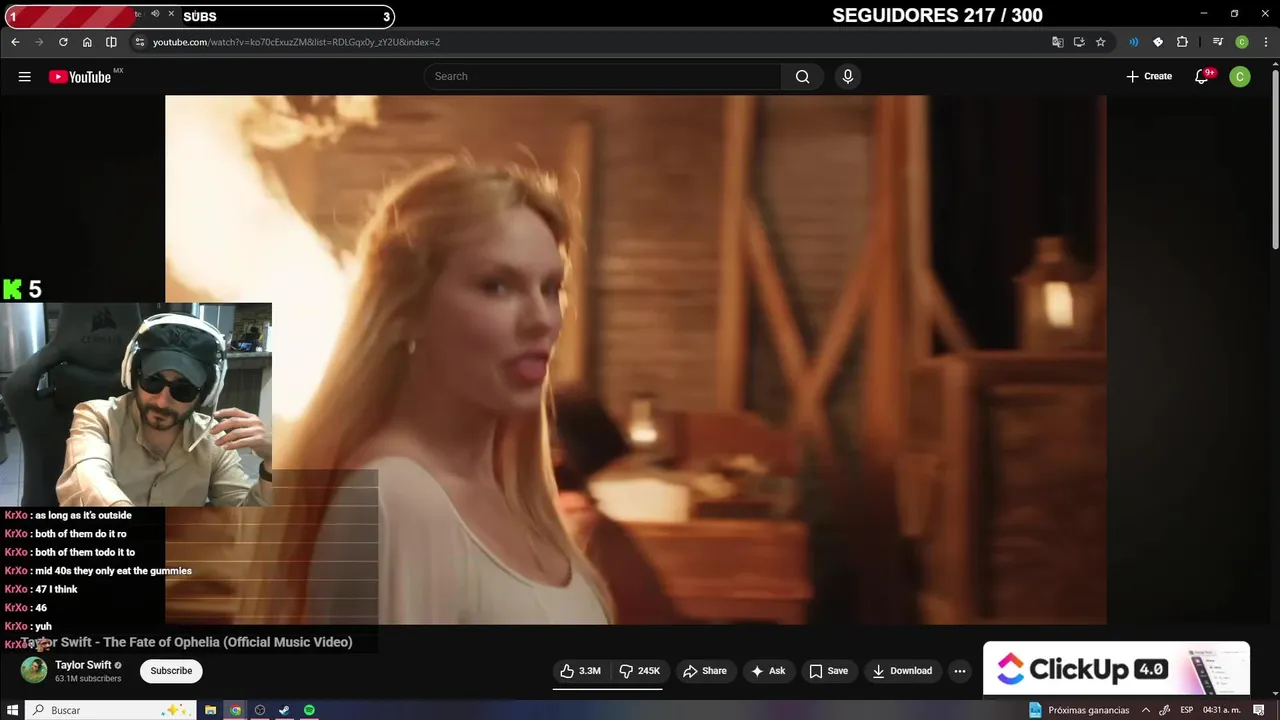Open the blue sound-wave extension icon
The height and width of the screenshot is (720, 1280).
1134,42
